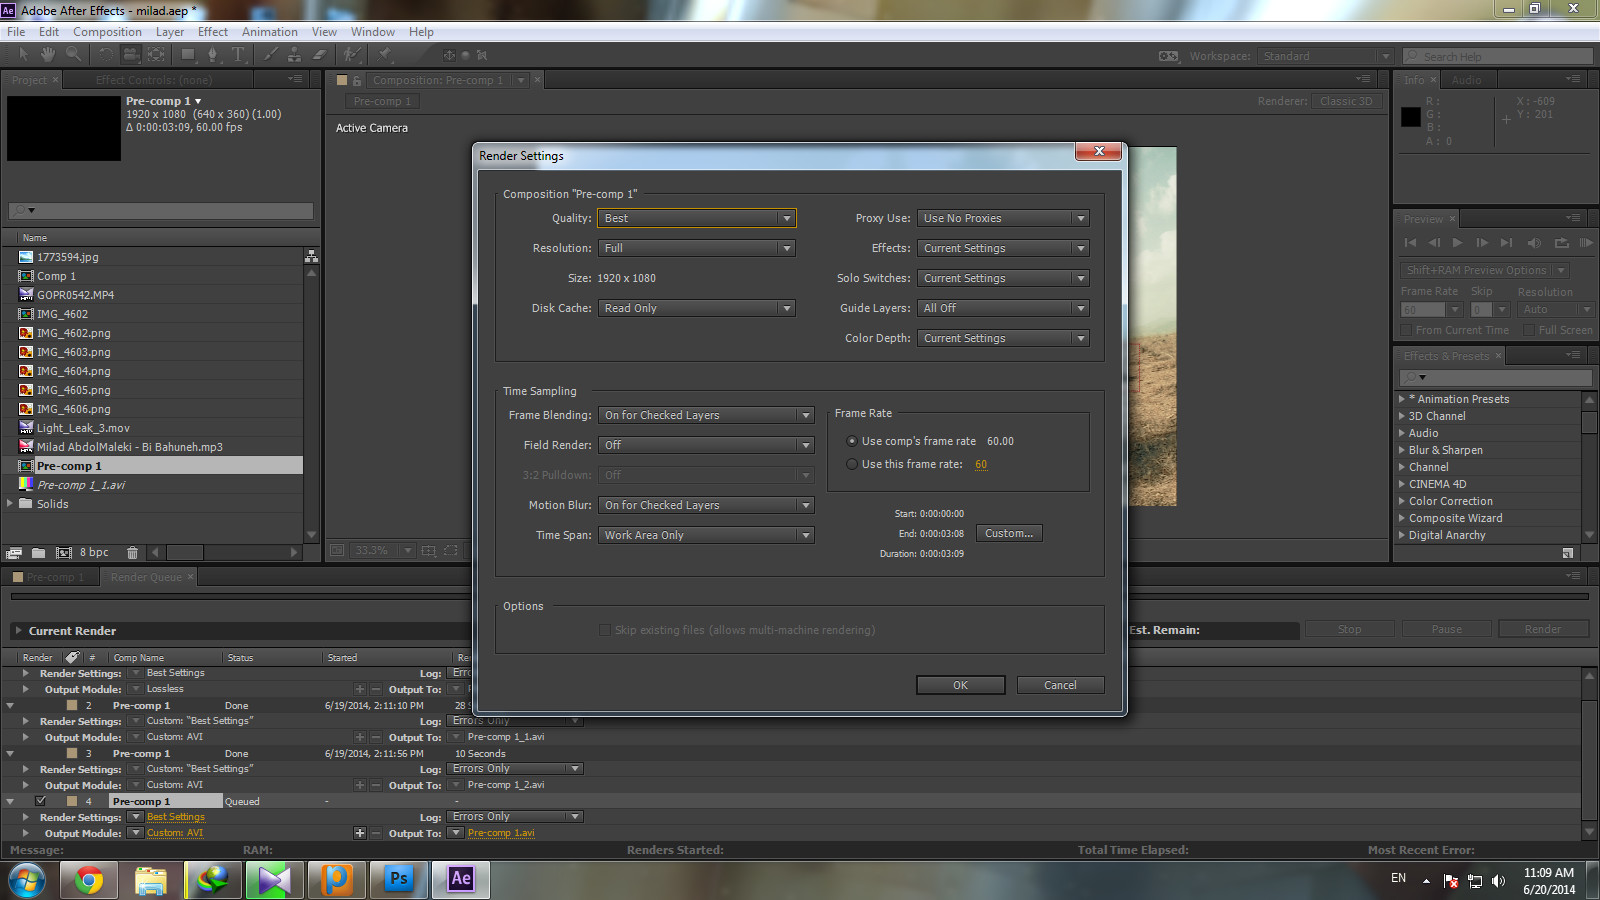Click the Interpret Footage icon in Project panel
This screenshot has height=900, width=1600.
click(x=14, y=552)
